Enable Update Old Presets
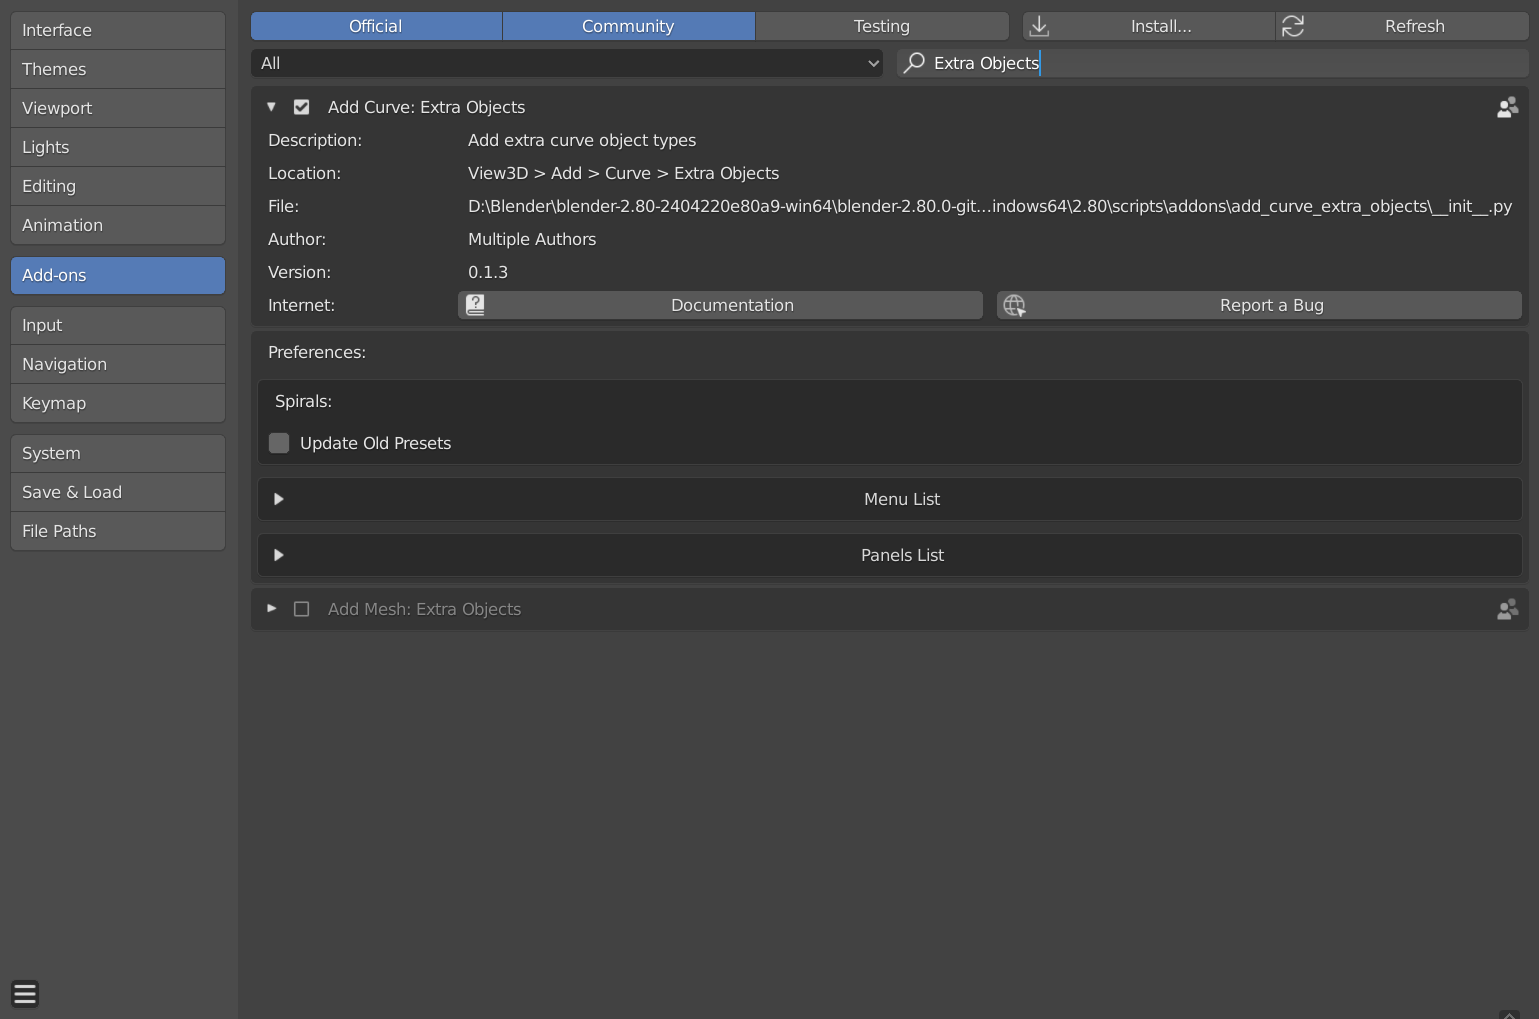The height and width of the screenshot is (1019, 1539). tap(279, 442)
